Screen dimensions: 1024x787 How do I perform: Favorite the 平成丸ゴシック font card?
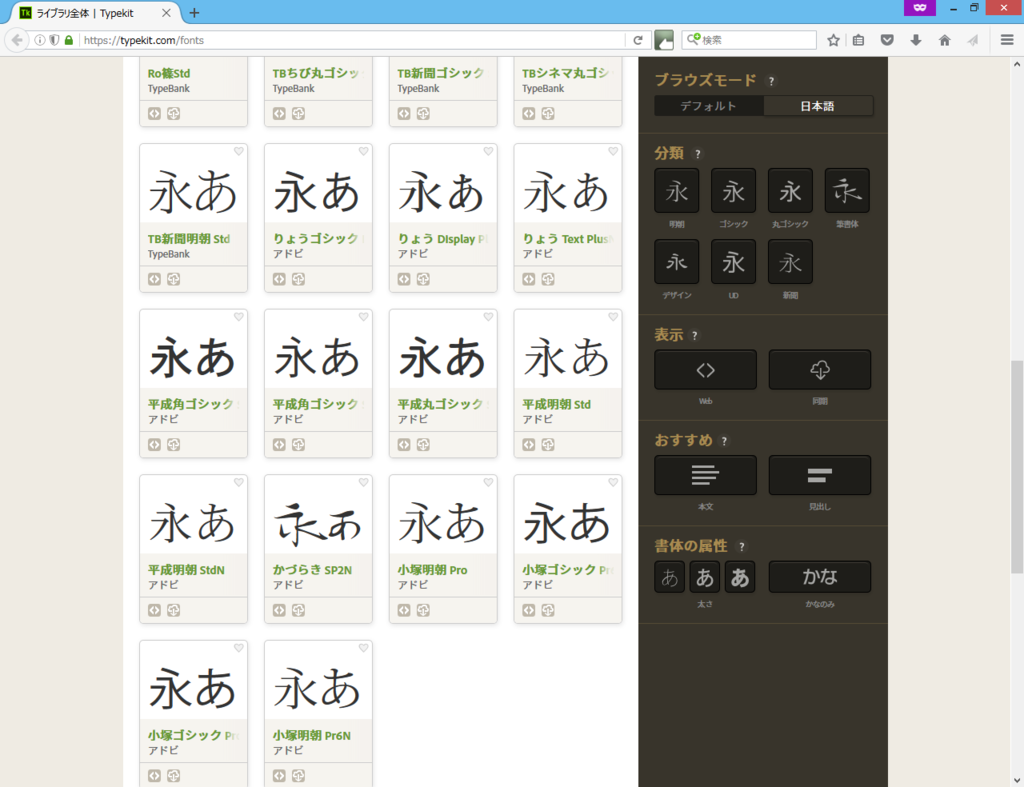point(488,317)
